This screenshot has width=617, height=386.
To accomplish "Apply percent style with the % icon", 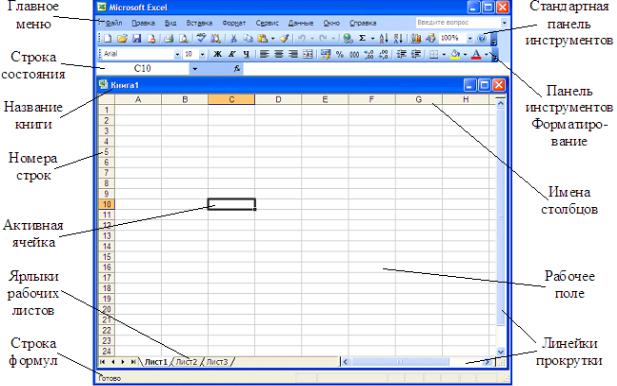I will click(340, 55).
